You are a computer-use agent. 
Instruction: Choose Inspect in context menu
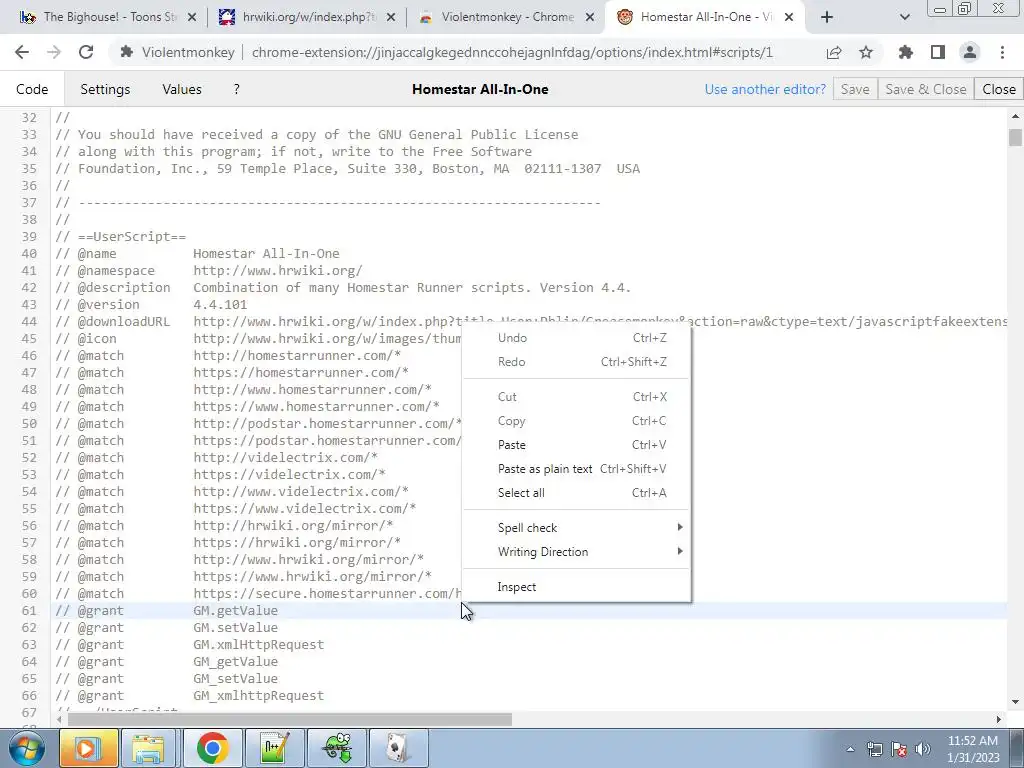[x=576, y=587]
